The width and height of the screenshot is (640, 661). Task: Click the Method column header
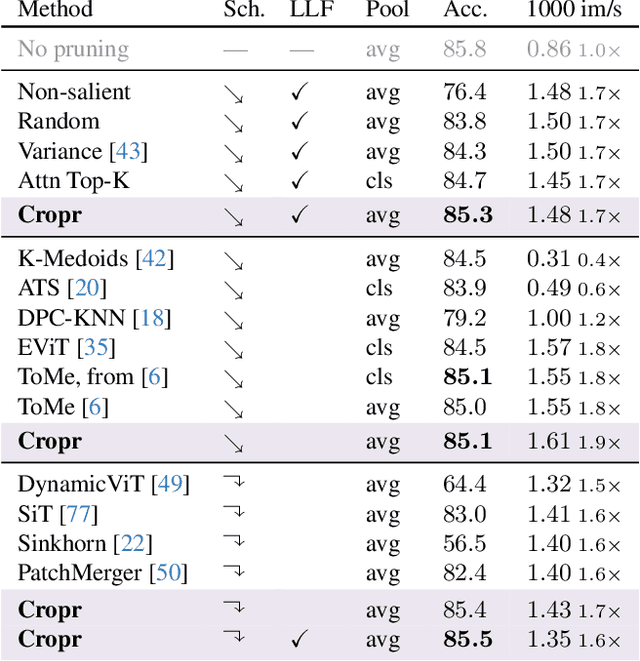[x=55, y=11]
